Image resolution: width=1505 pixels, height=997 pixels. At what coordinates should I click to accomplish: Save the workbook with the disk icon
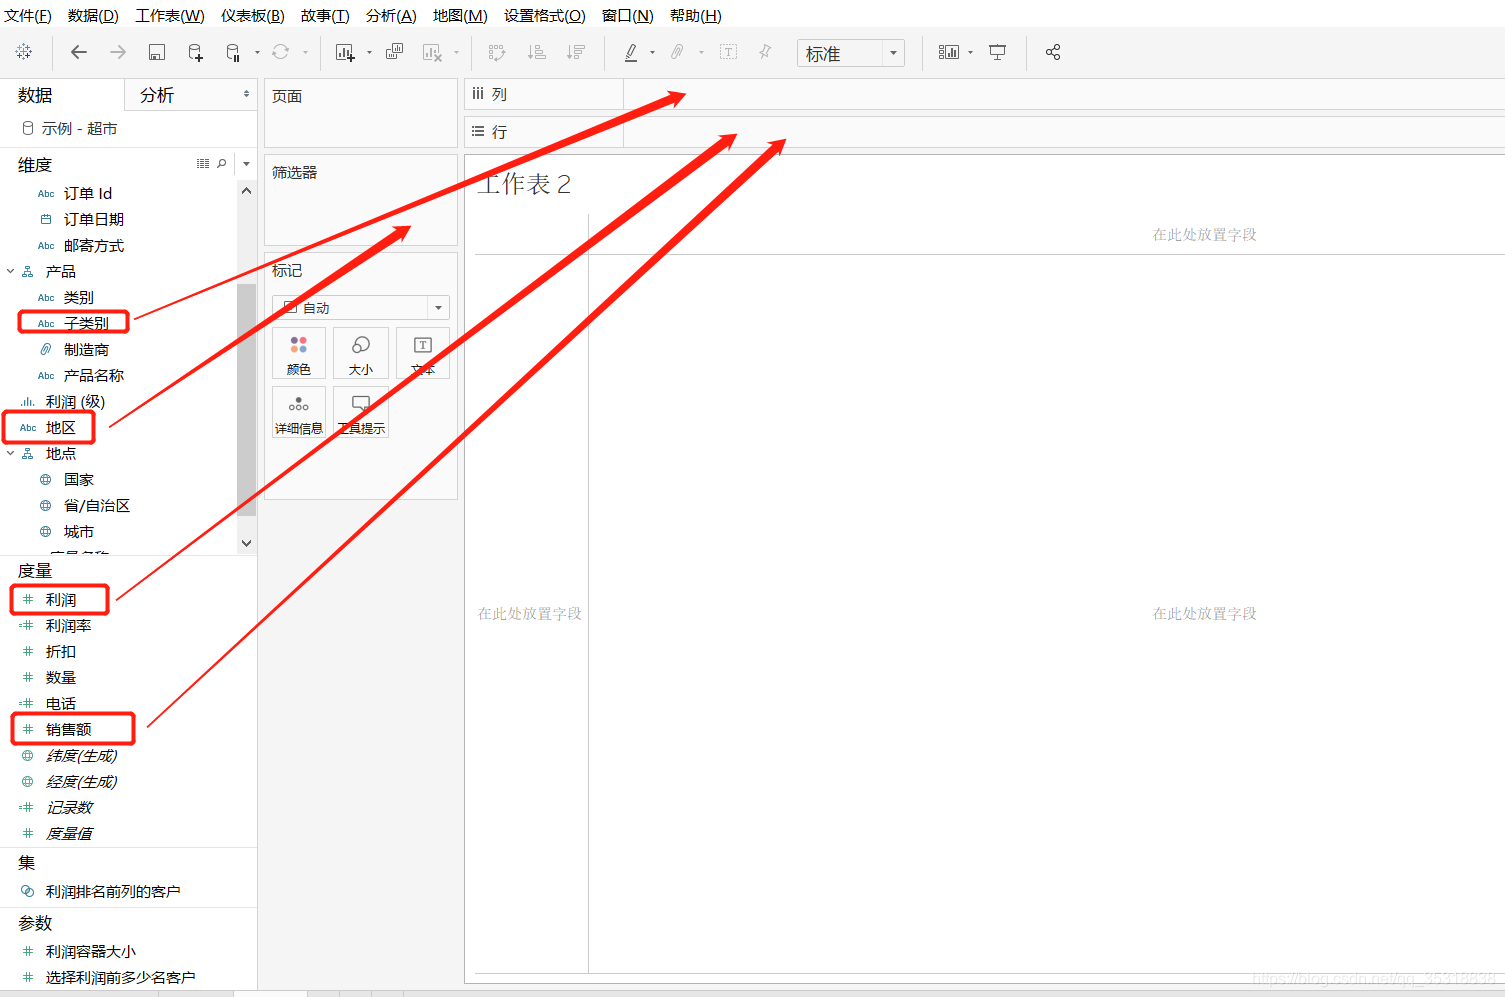coord(156,52)
